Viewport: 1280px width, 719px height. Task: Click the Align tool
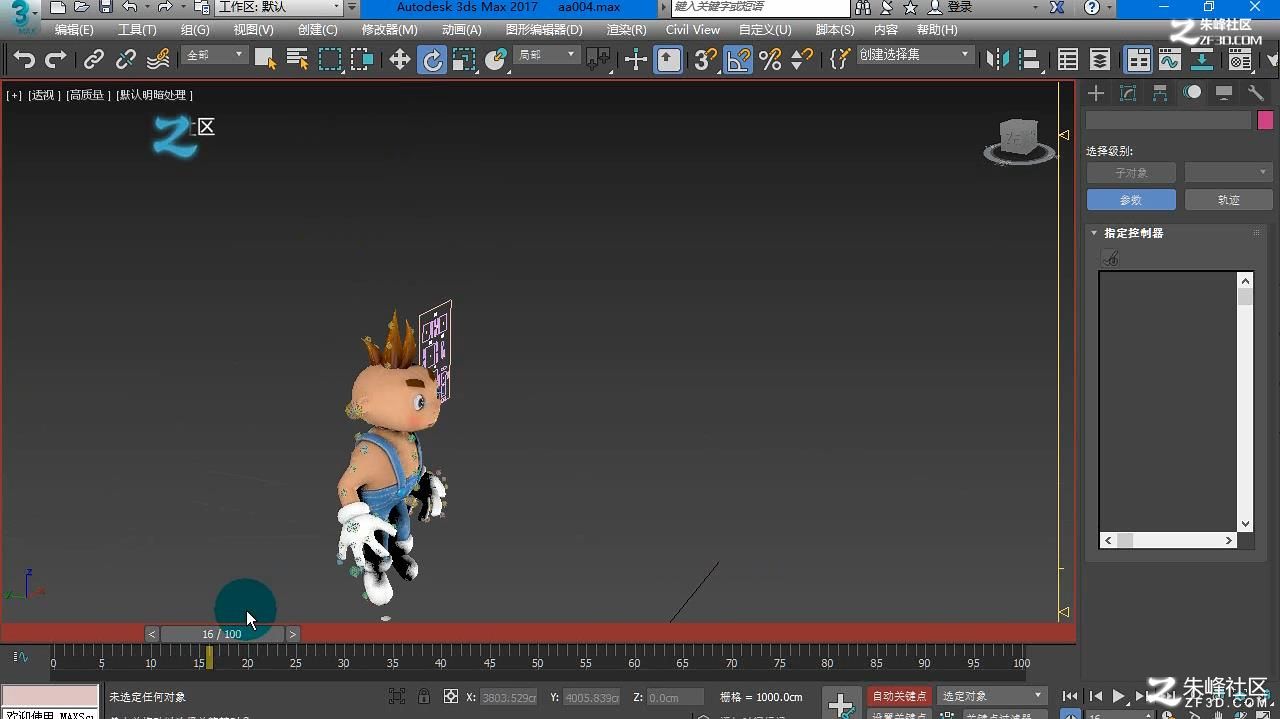coord(1030,60)
